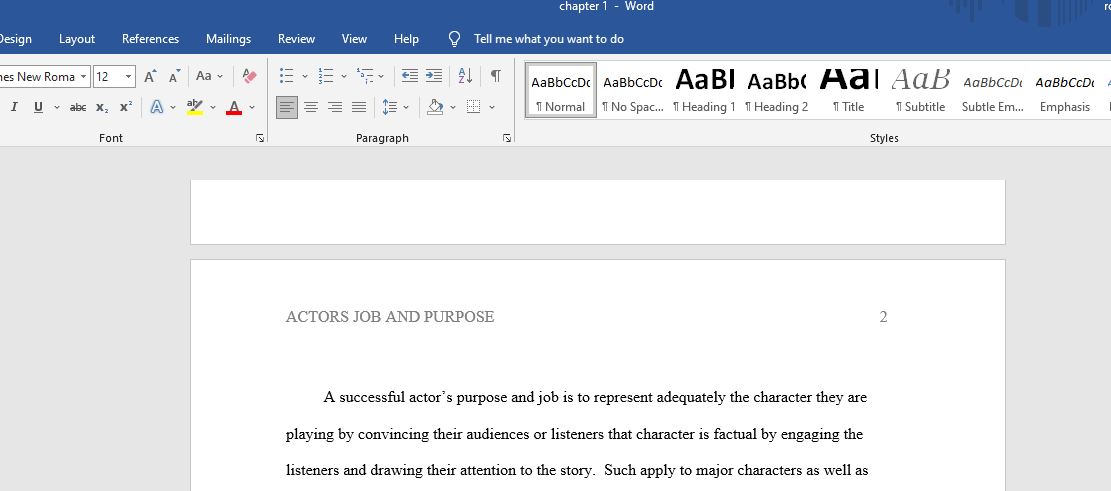Screen dimensions: 1111x491
Task: Expand font color dropdown arrow
Action: (x=252, y=108)
